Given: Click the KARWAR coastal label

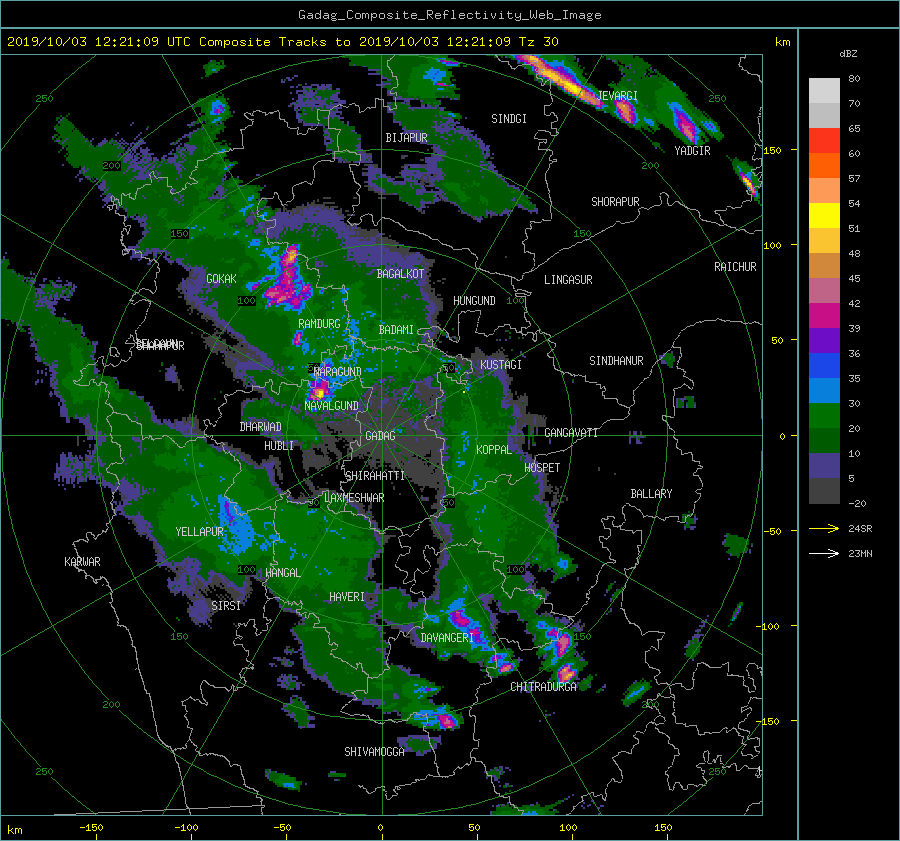Looking at the screenshot, I should pyautogui.click(x=82, y=562).
